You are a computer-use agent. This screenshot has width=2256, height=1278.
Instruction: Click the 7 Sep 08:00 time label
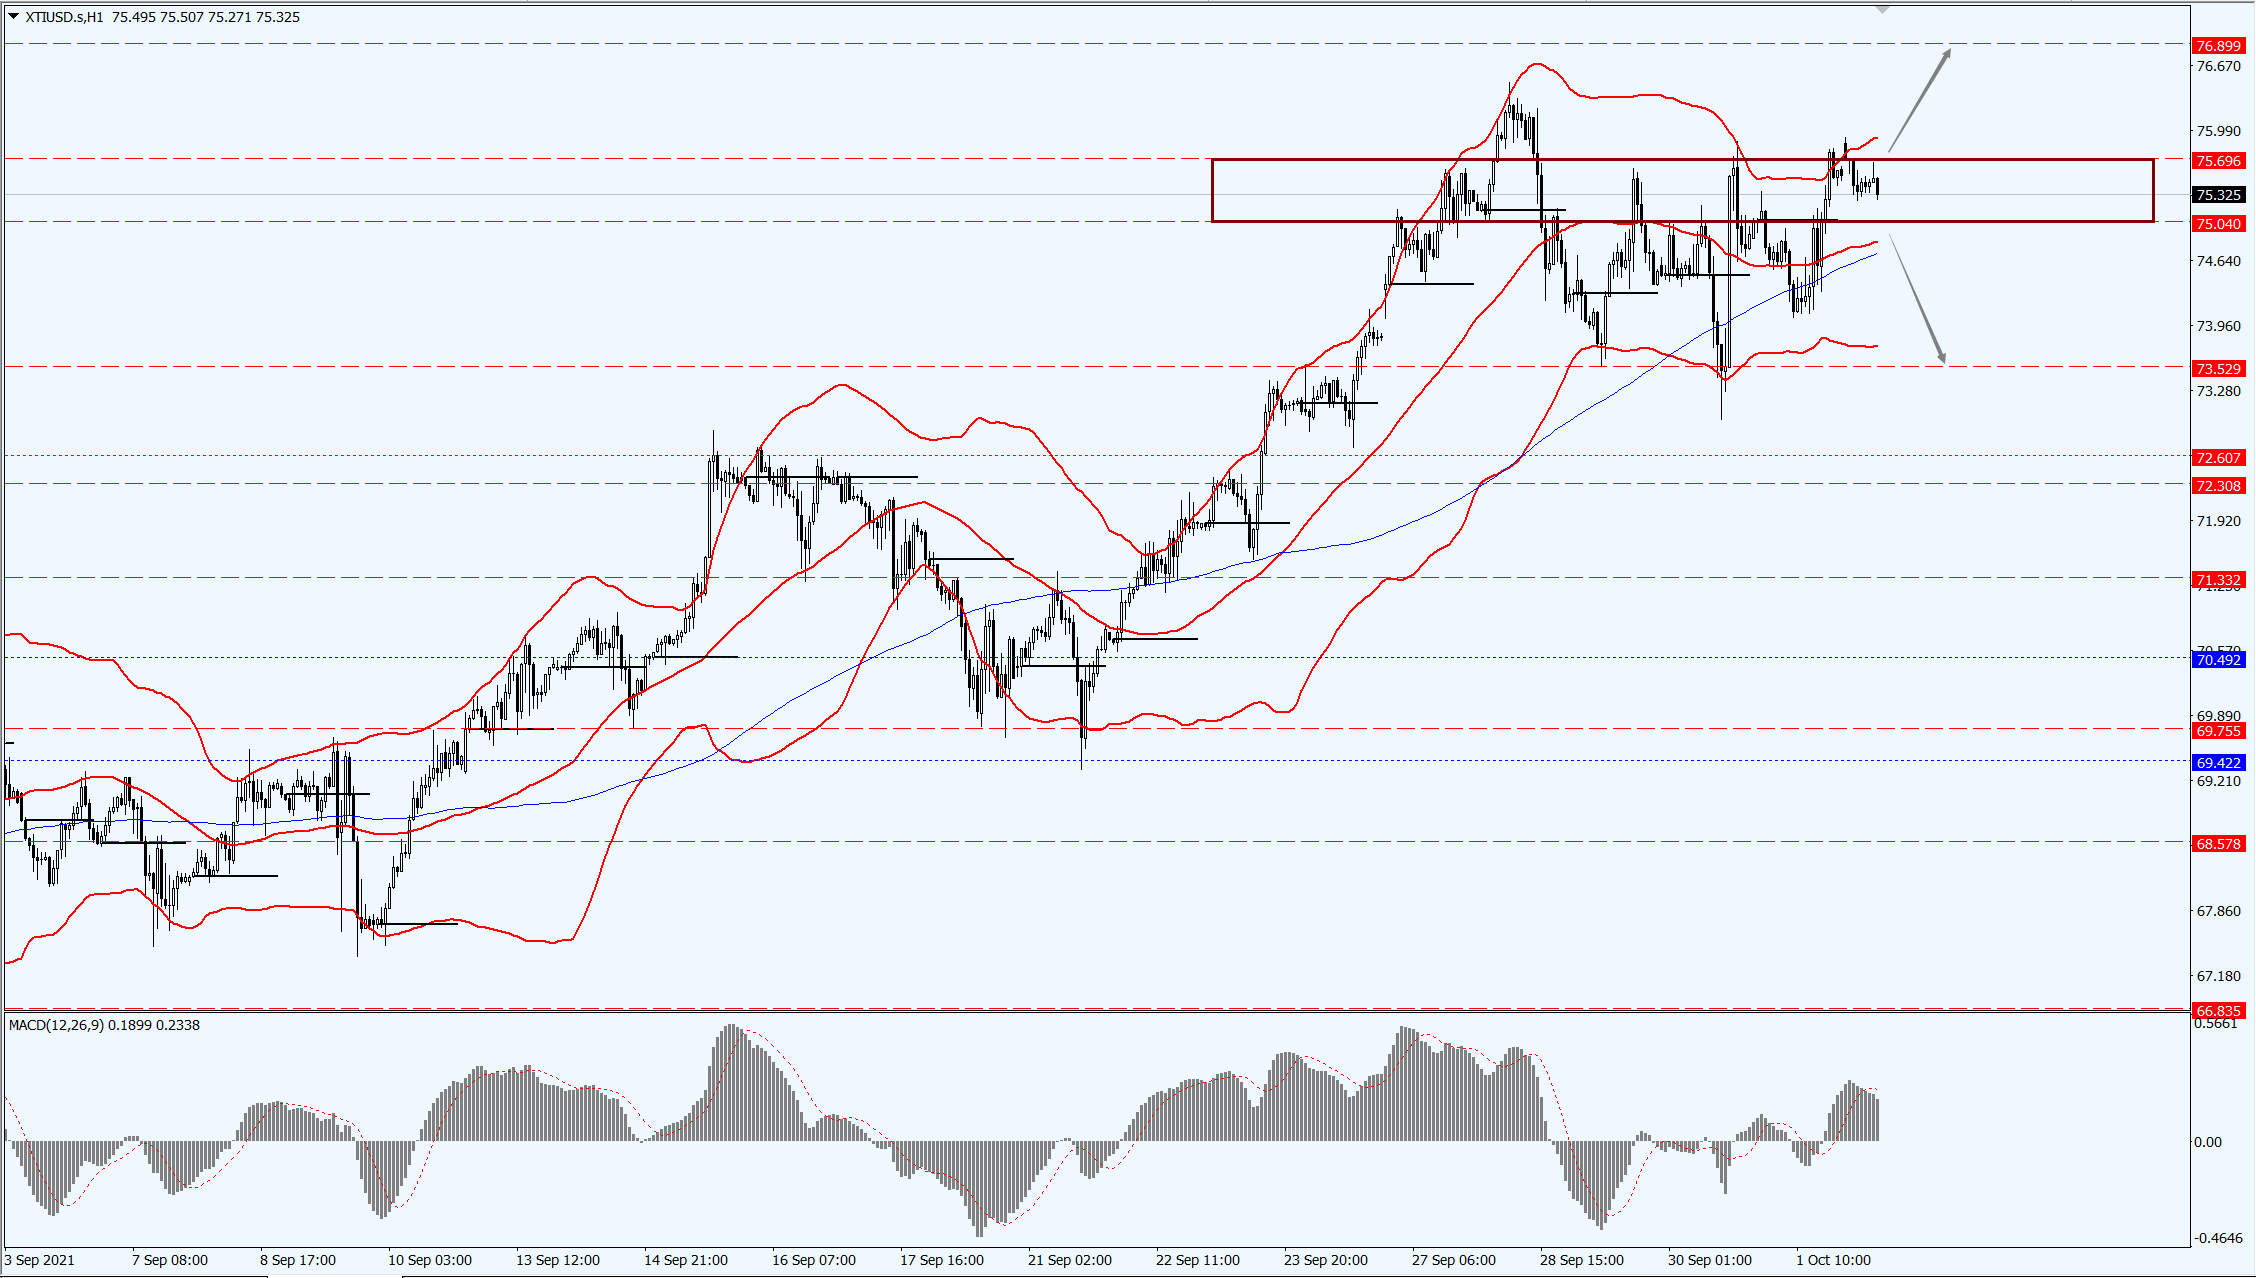[170, 1260]
